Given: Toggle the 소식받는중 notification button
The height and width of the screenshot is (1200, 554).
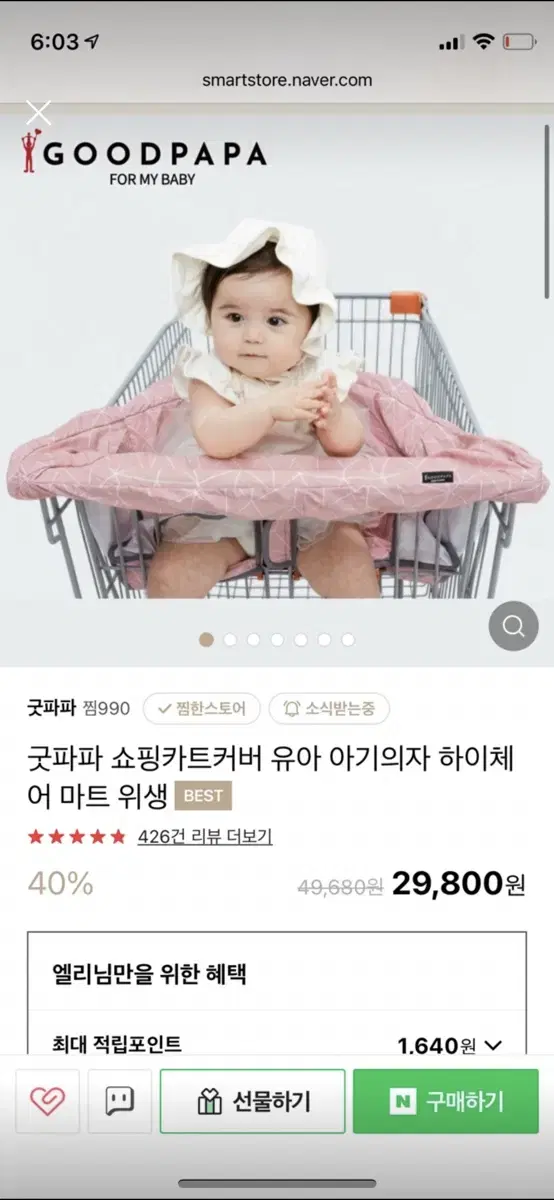Looking at the screenshot, I should [x=329, y=708].
